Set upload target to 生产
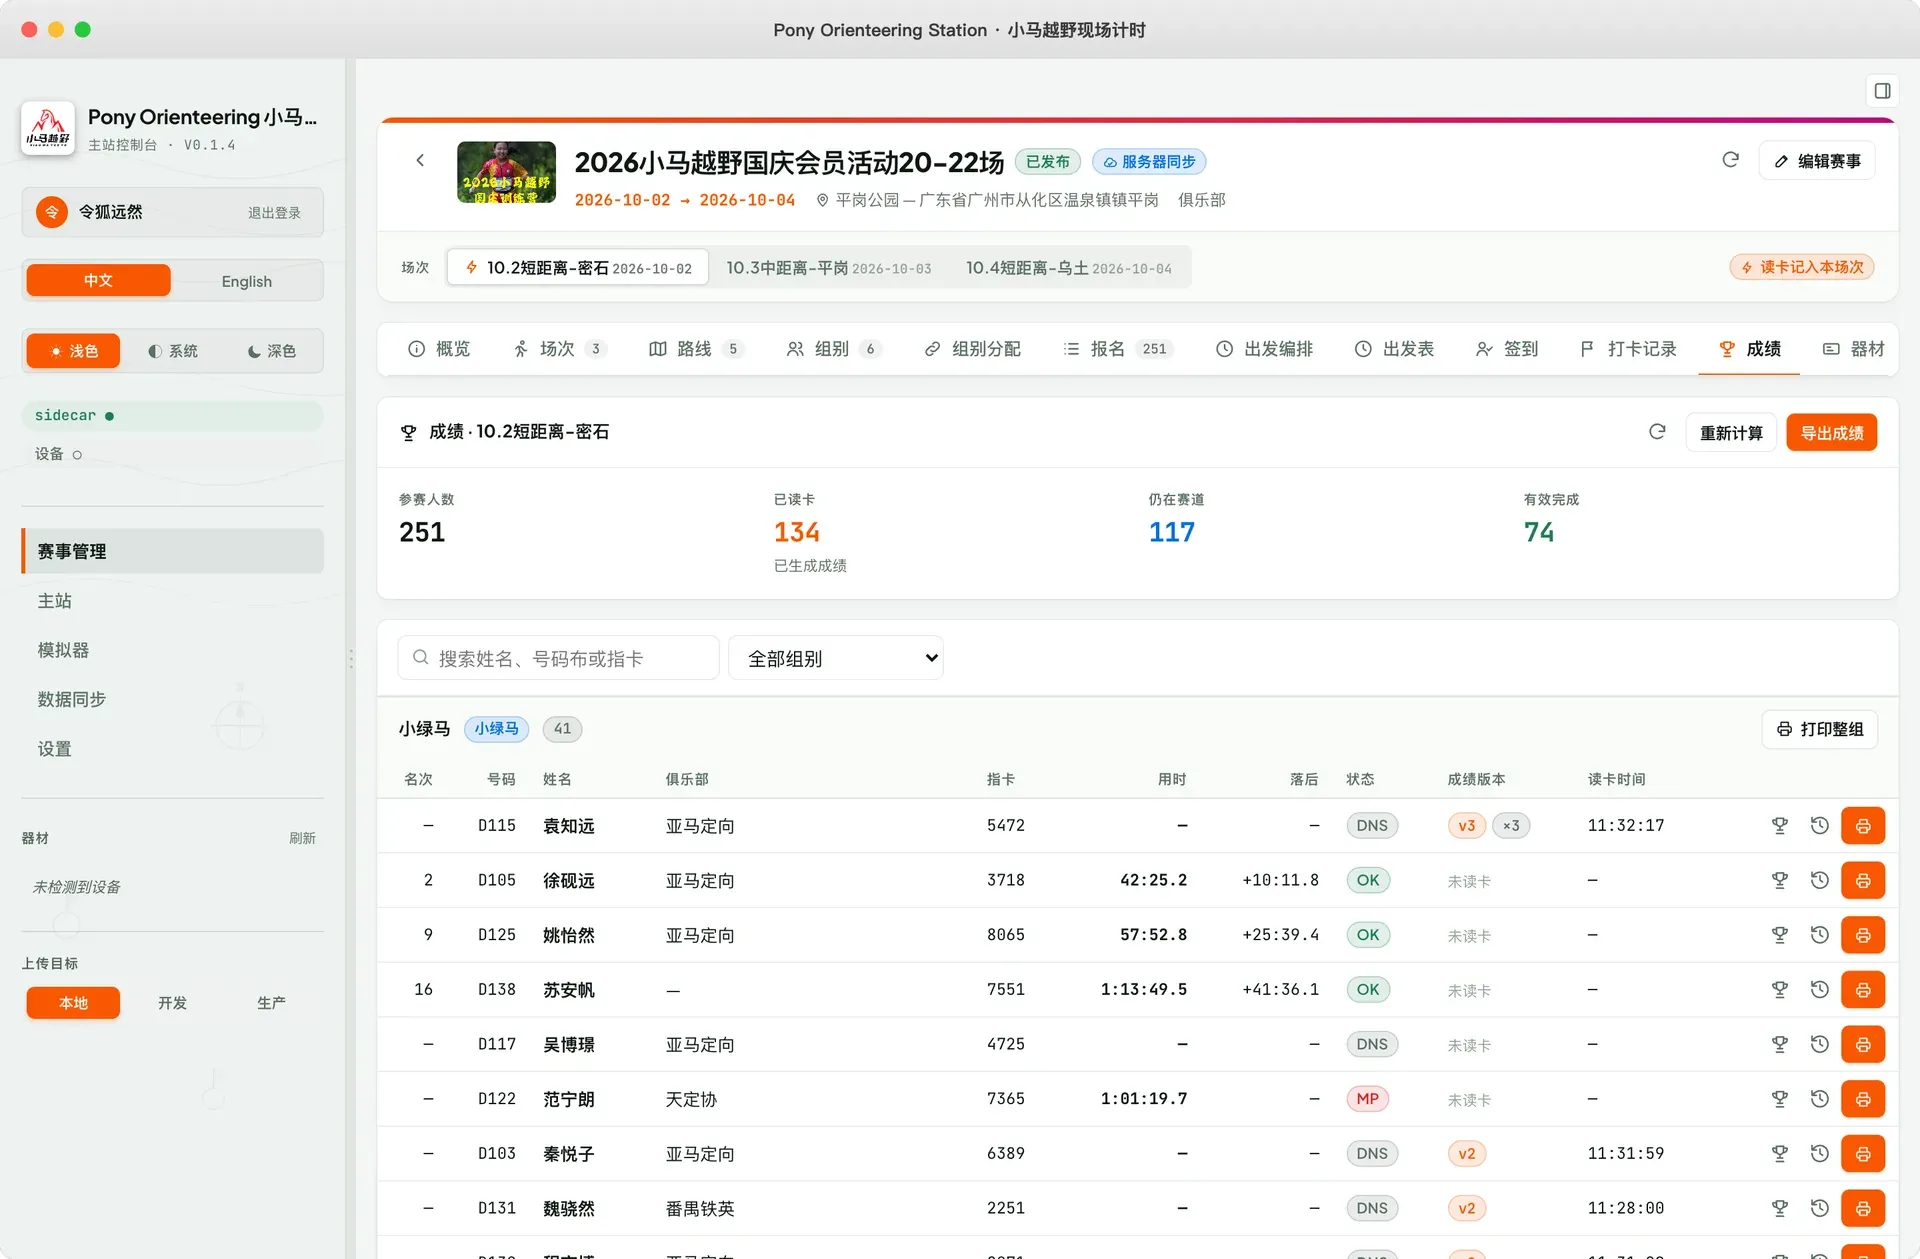This screenshot has width=1920, height=1259. [x=271, y=1003]
